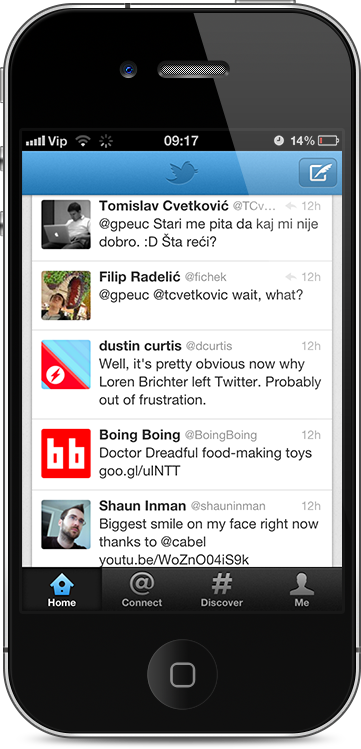Tap the @cabel mention in Shaun's tweet
The image size is (361, 749).
tap(182, 542)
